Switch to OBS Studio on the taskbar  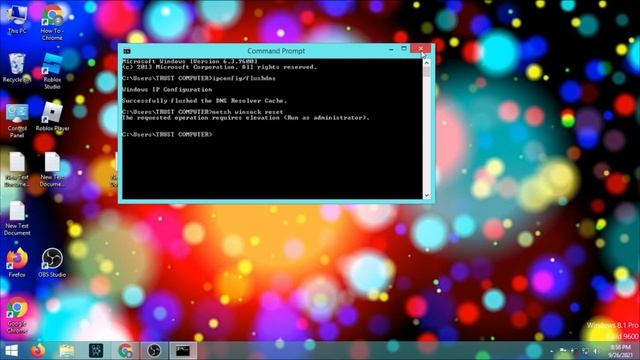coord(154,351)
